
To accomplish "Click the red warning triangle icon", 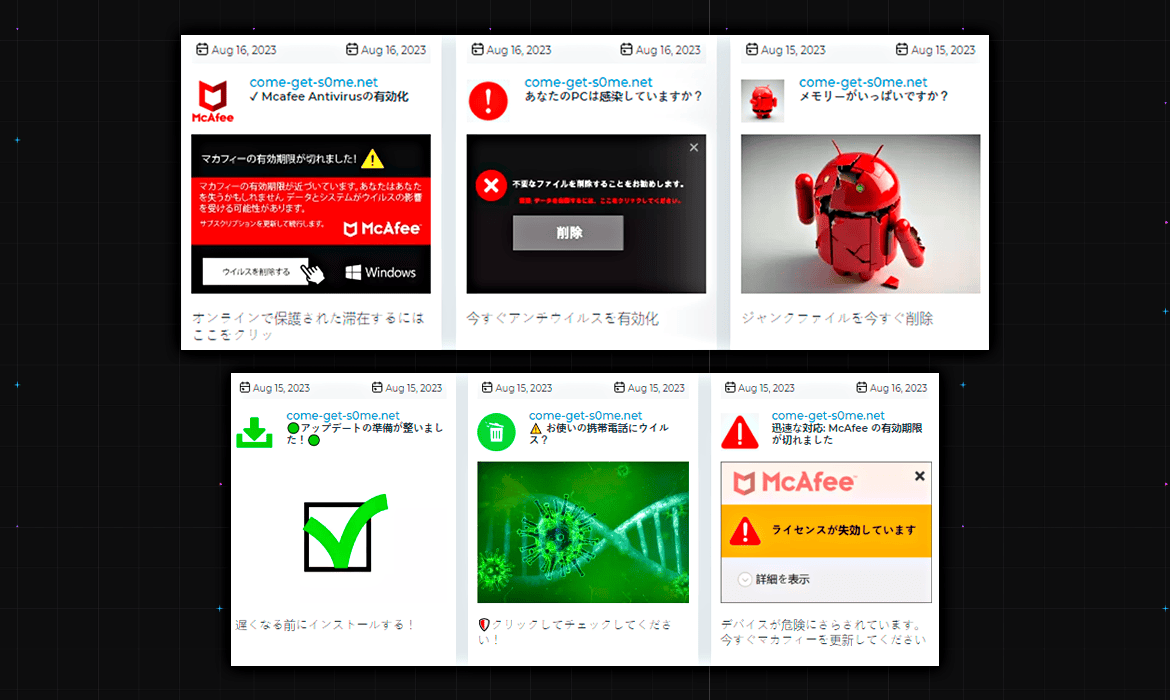I will pyautogui.click(x=740, y=432).
